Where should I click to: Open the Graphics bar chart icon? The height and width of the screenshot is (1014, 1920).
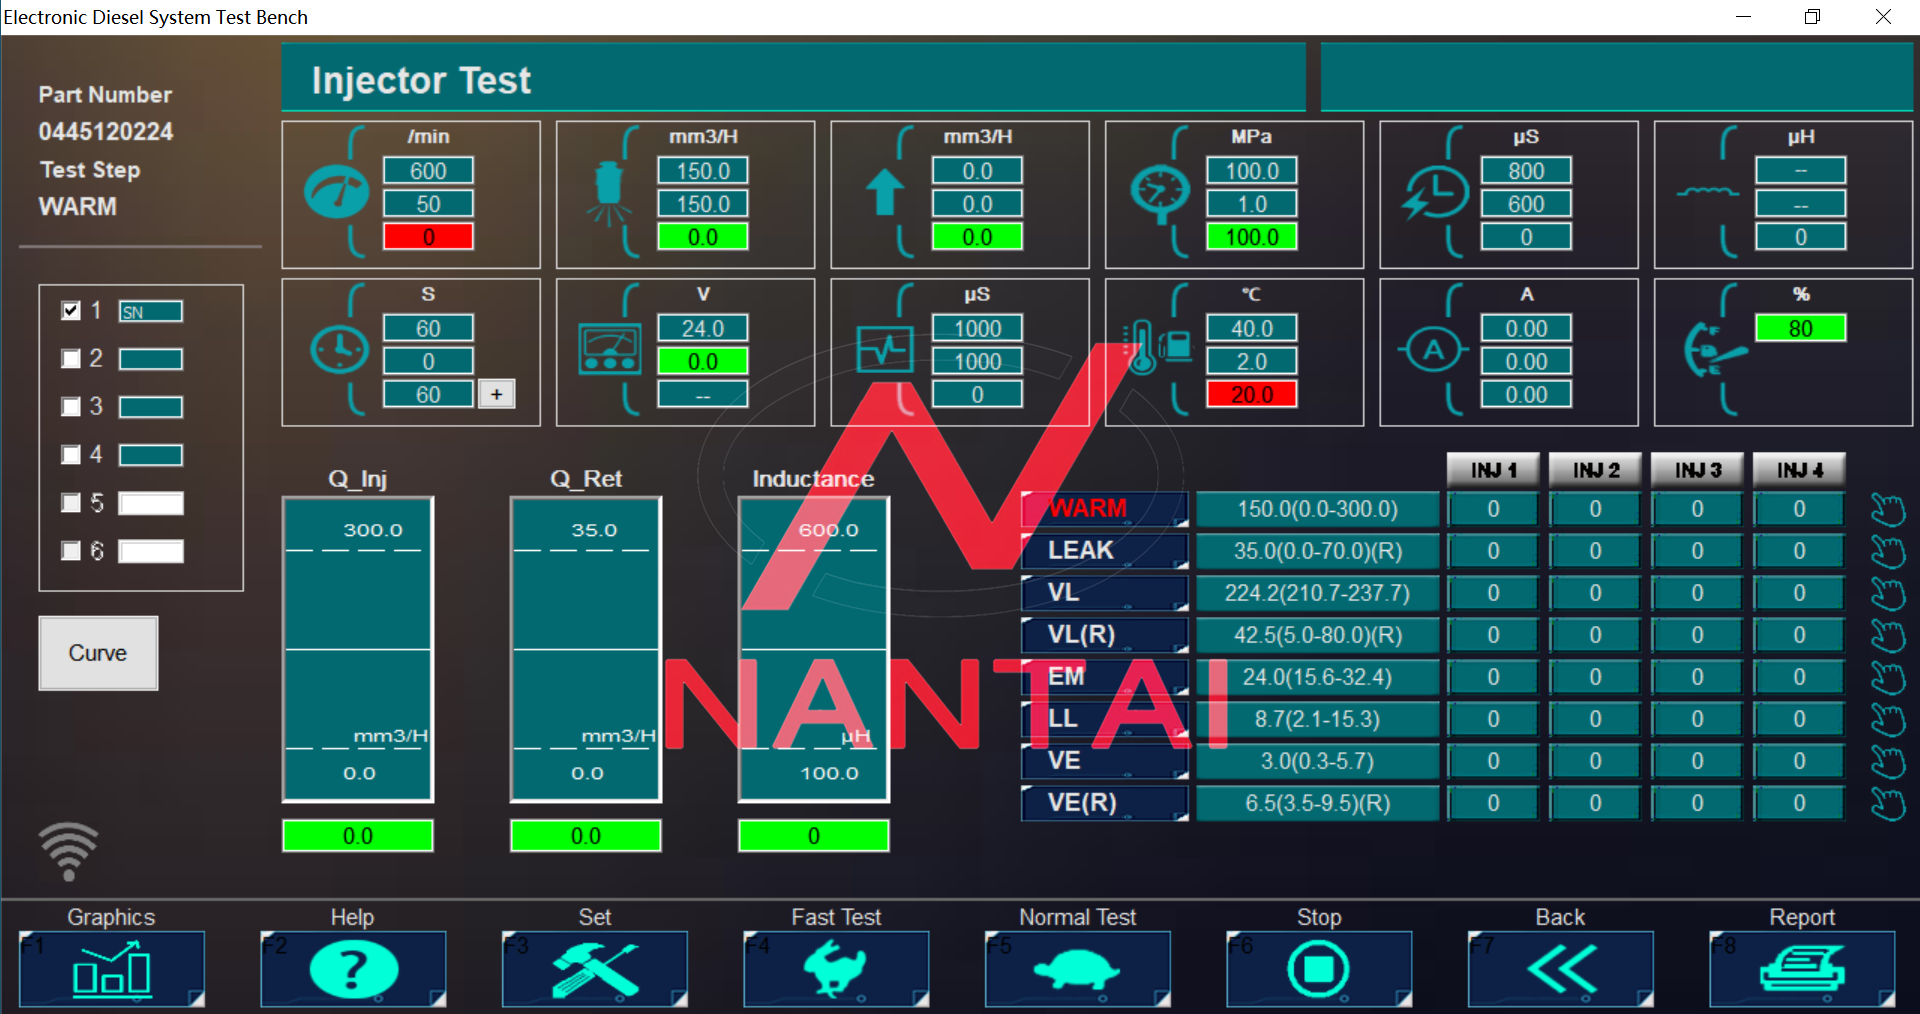[x=111, y=969]
